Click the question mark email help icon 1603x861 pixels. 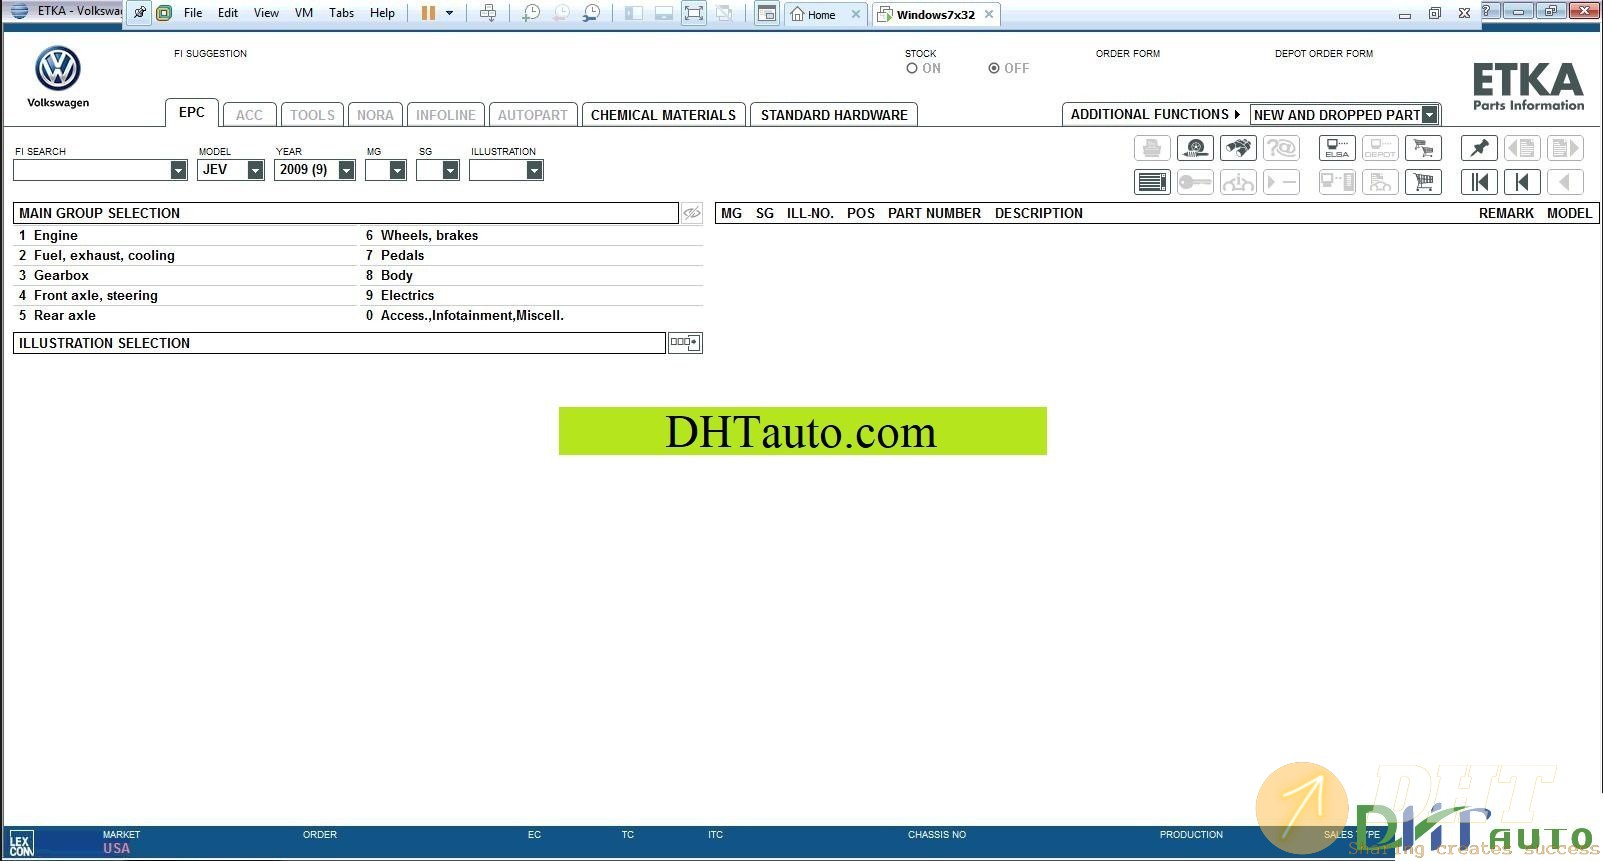(1281, 148)
